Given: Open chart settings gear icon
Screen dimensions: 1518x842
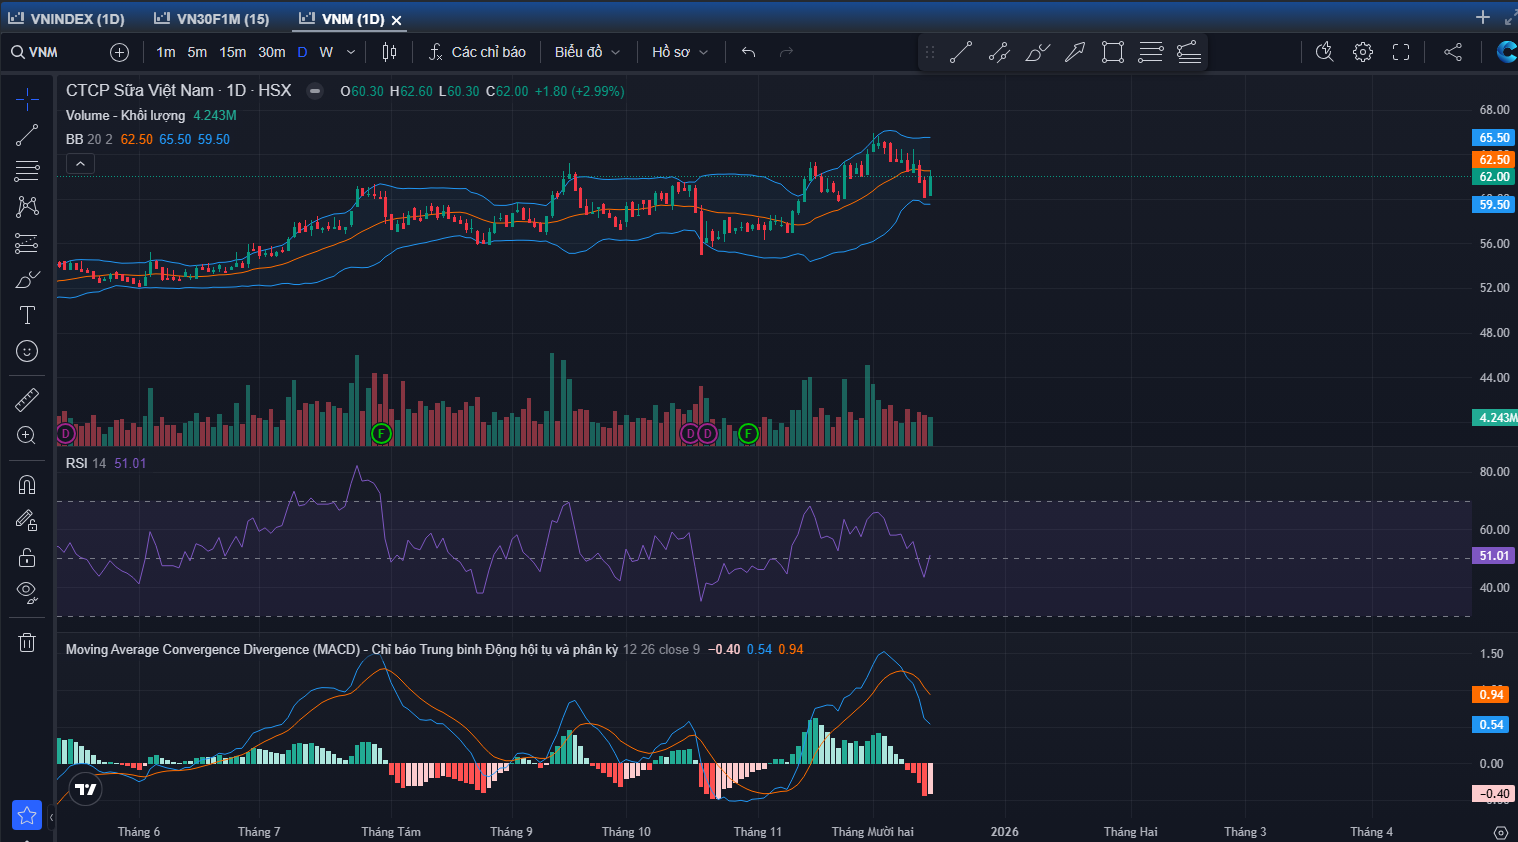Looking at the screenshot, I should point(1363,52).
